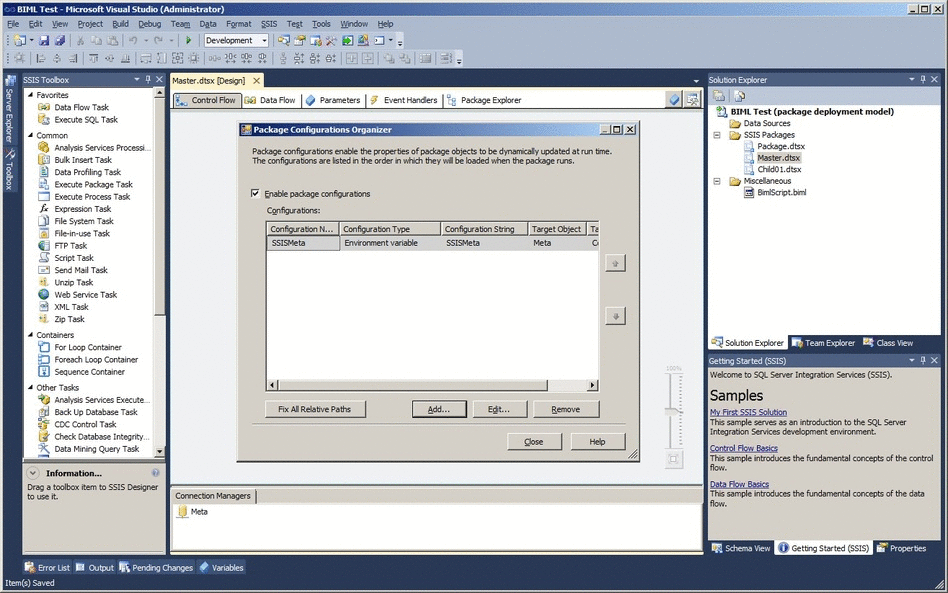Open the Data Flow Basics link
Viewport: 948px width, 593px height.
click(x=739, y=484)
